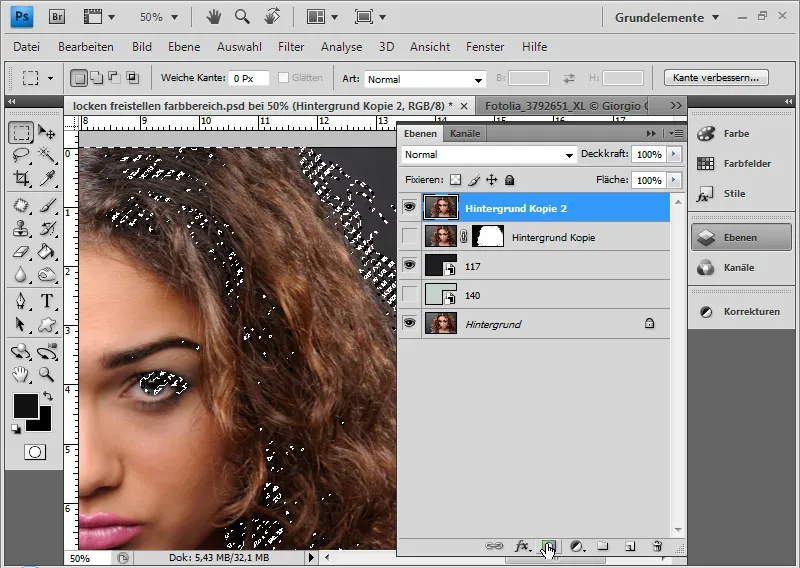The height and width of the screenshot is (568, 800).
Task: Select the Blur tool
Action: click(21, 275)
